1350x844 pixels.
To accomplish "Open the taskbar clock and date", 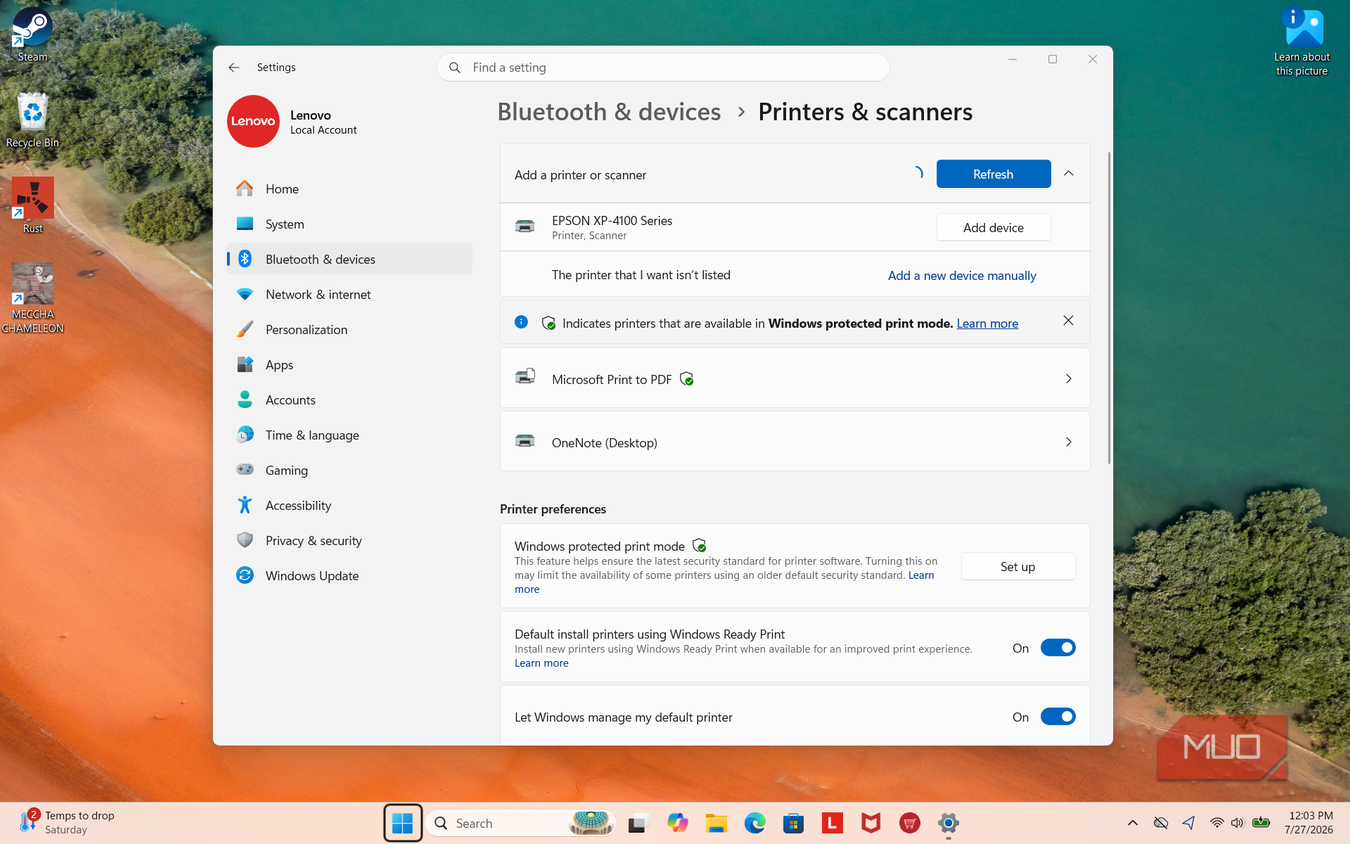I will pyautogui.click(x=1311, y=823).
